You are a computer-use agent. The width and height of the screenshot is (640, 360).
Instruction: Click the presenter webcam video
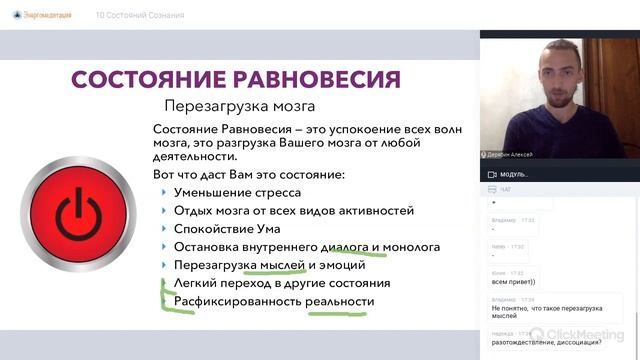[560, 98]
